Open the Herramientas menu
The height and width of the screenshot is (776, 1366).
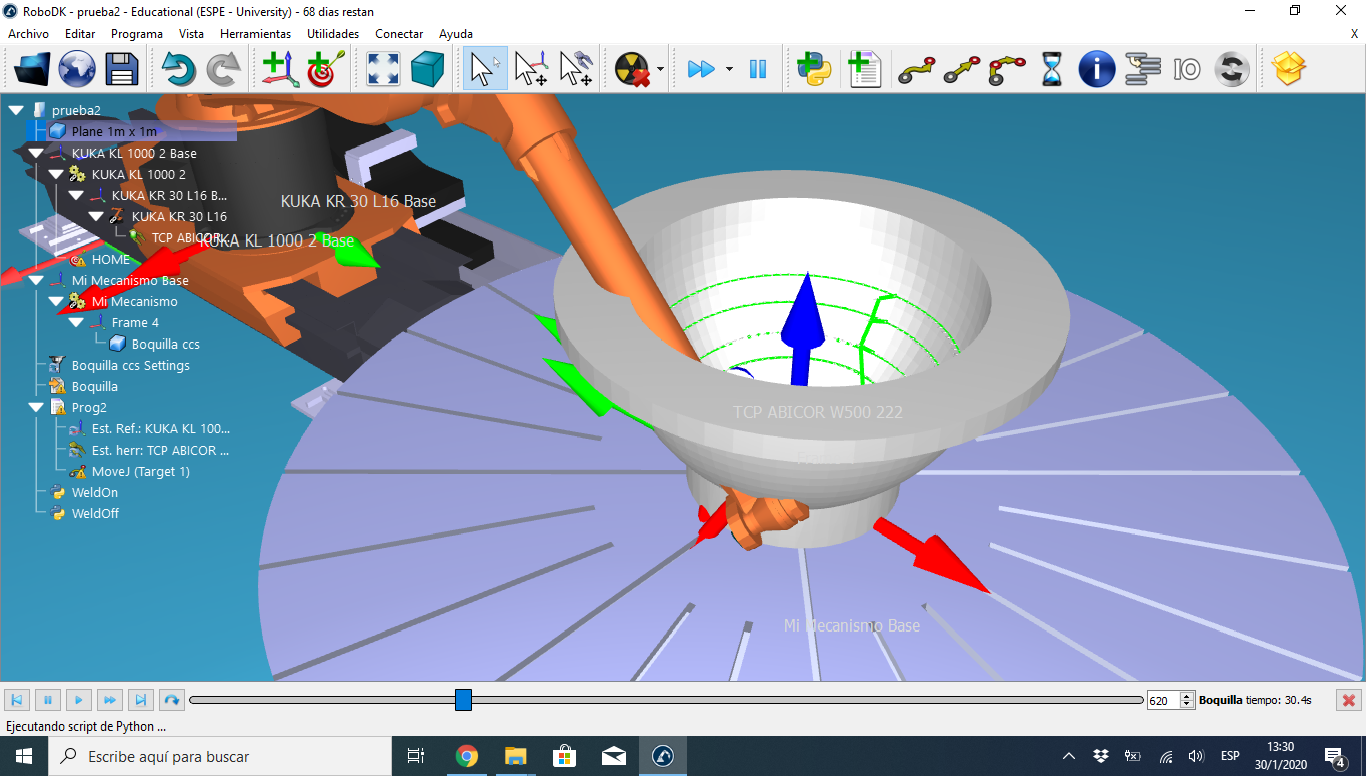(255, 34)
